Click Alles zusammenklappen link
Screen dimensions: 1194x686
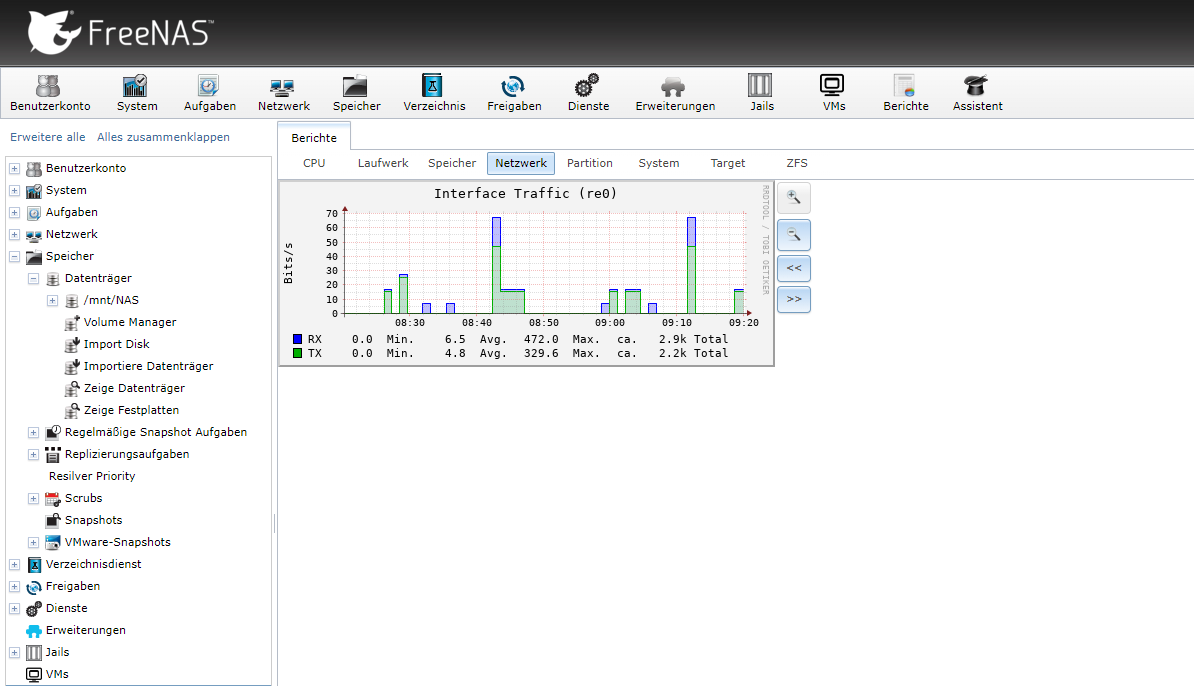click(163, 137)
